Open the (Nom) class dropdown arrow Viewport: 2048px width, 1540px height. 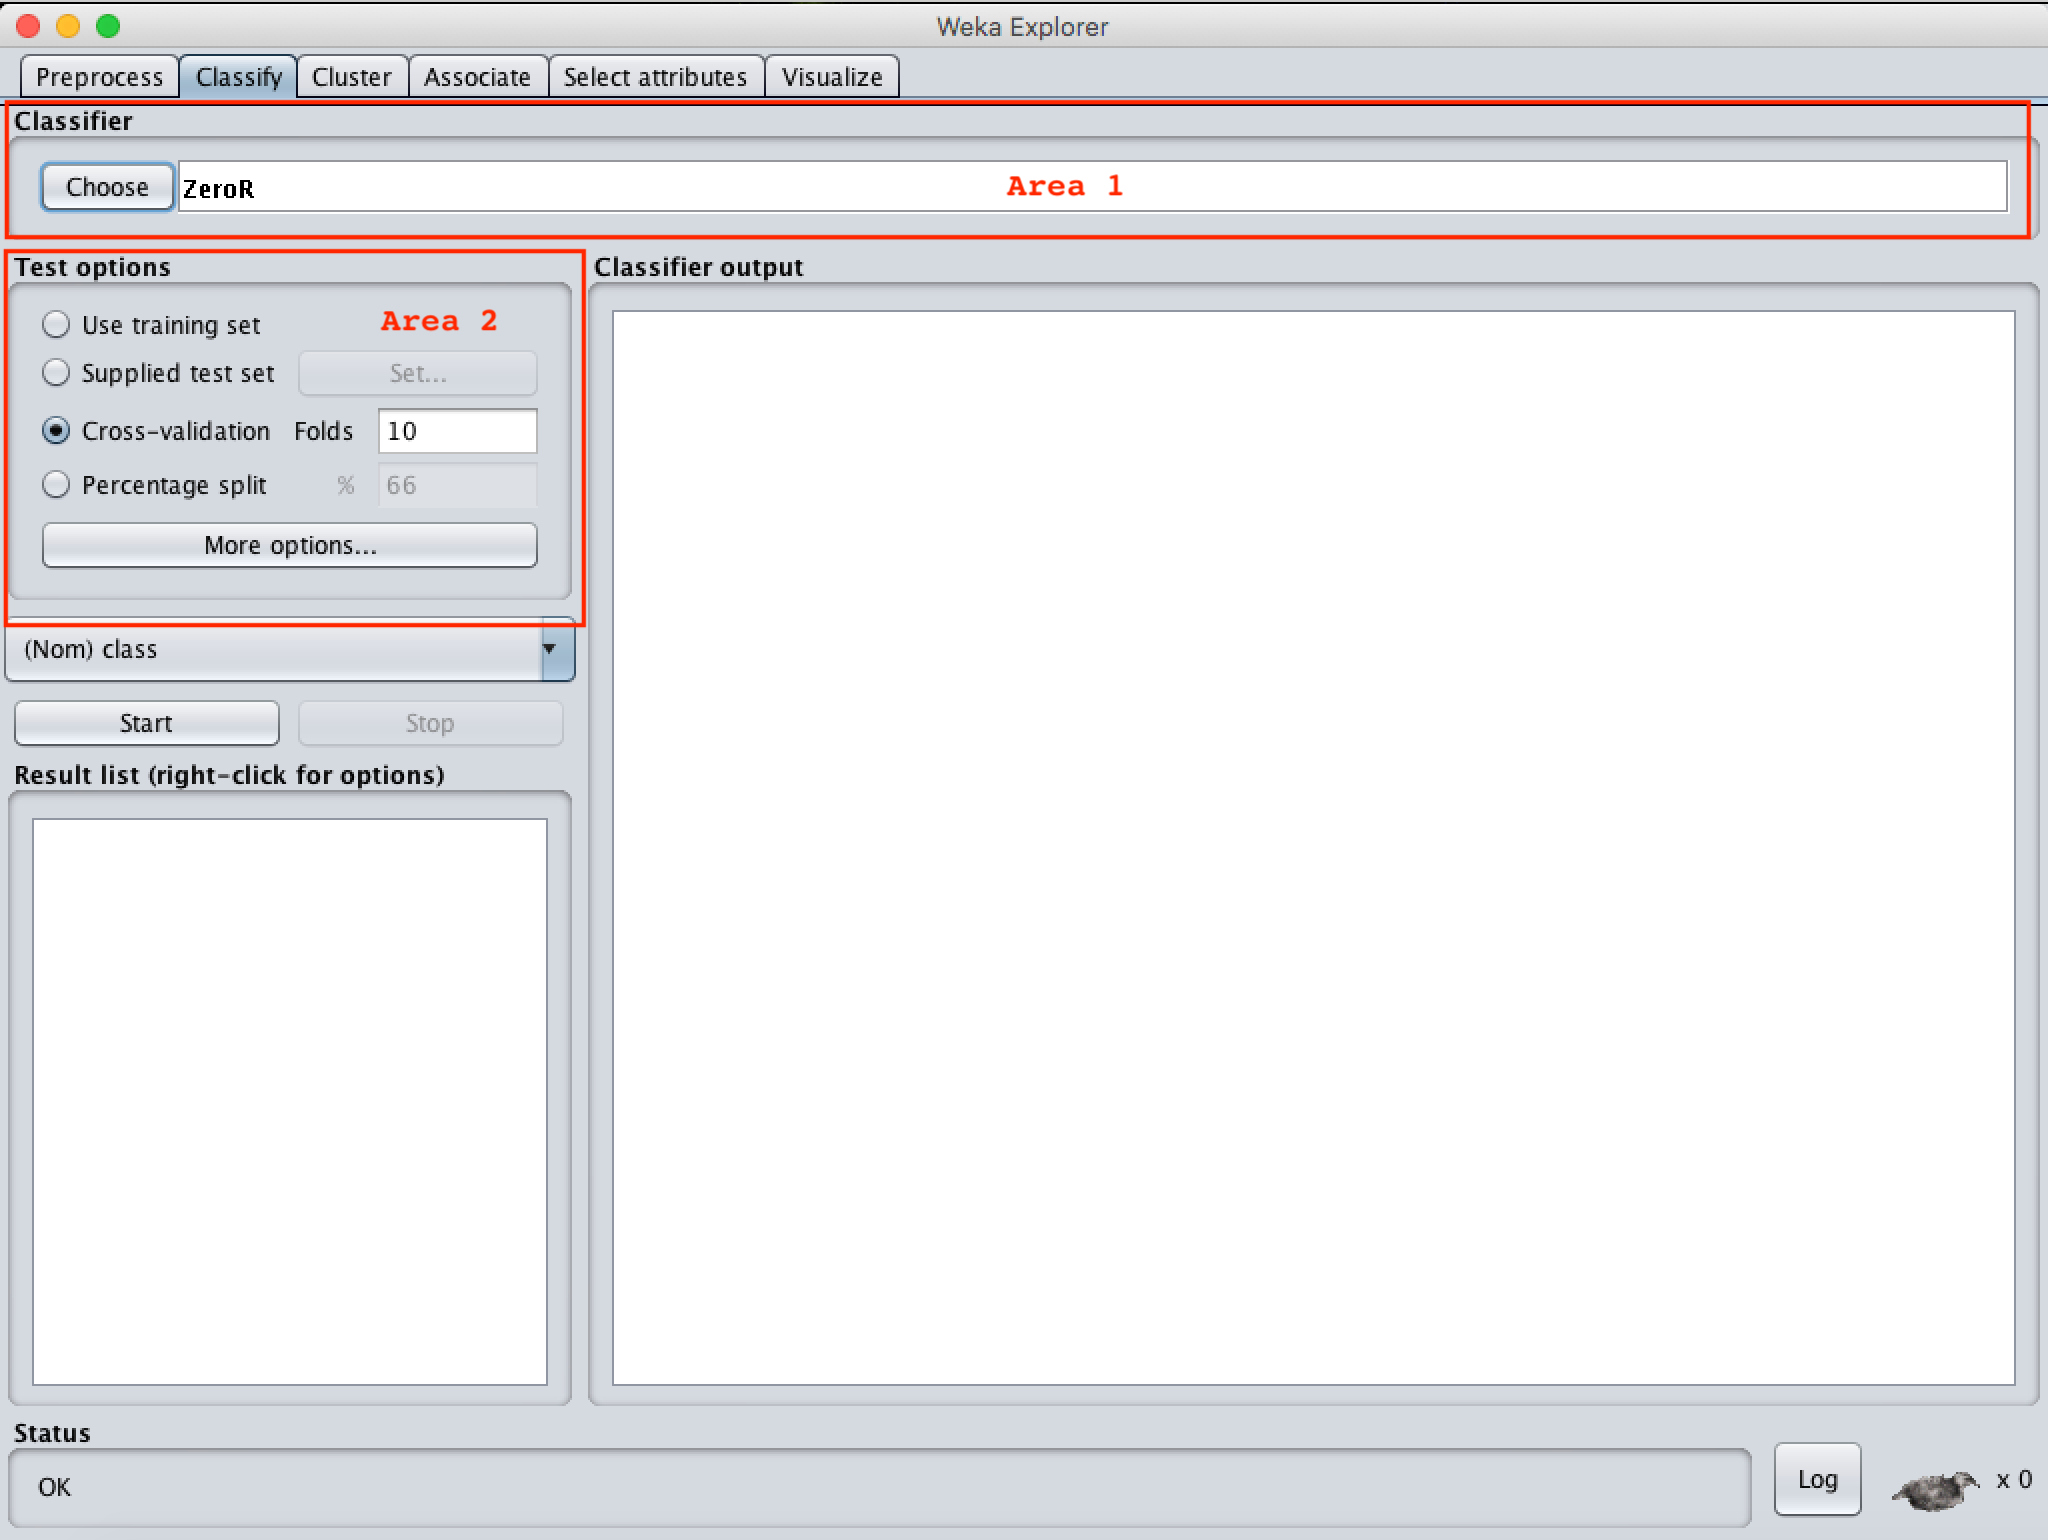tap(549, 649)
